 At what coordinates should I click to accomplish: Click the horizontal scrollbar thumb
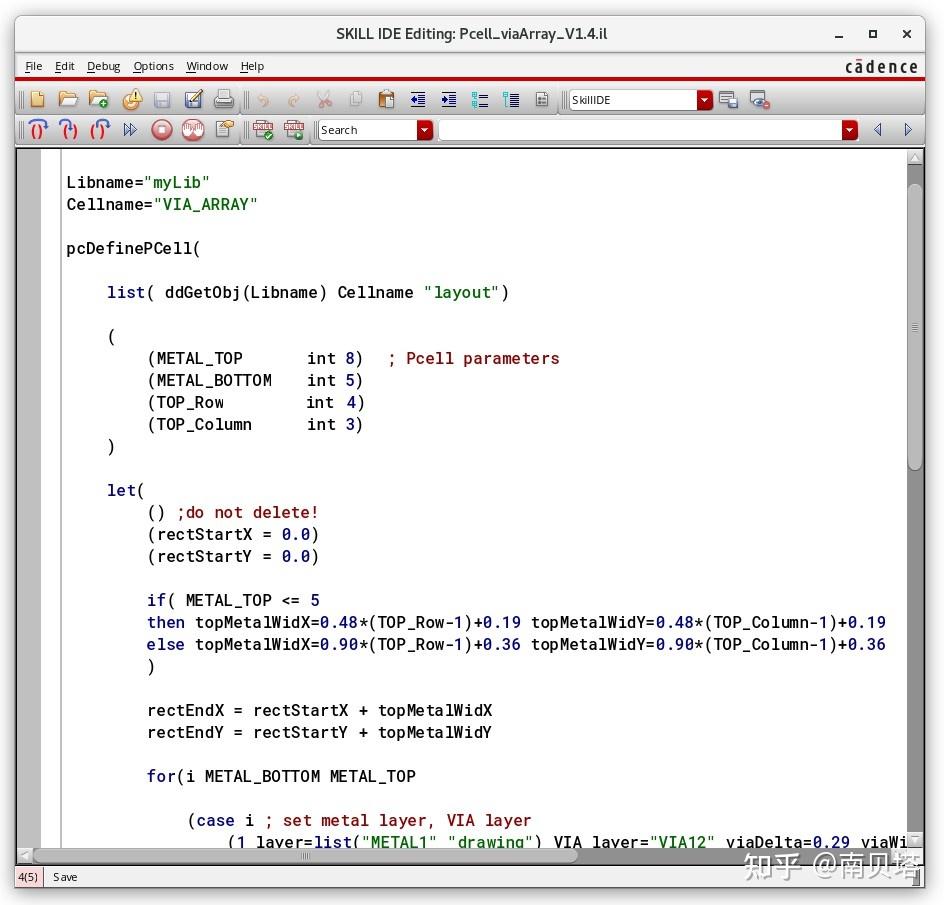[305, 856]
